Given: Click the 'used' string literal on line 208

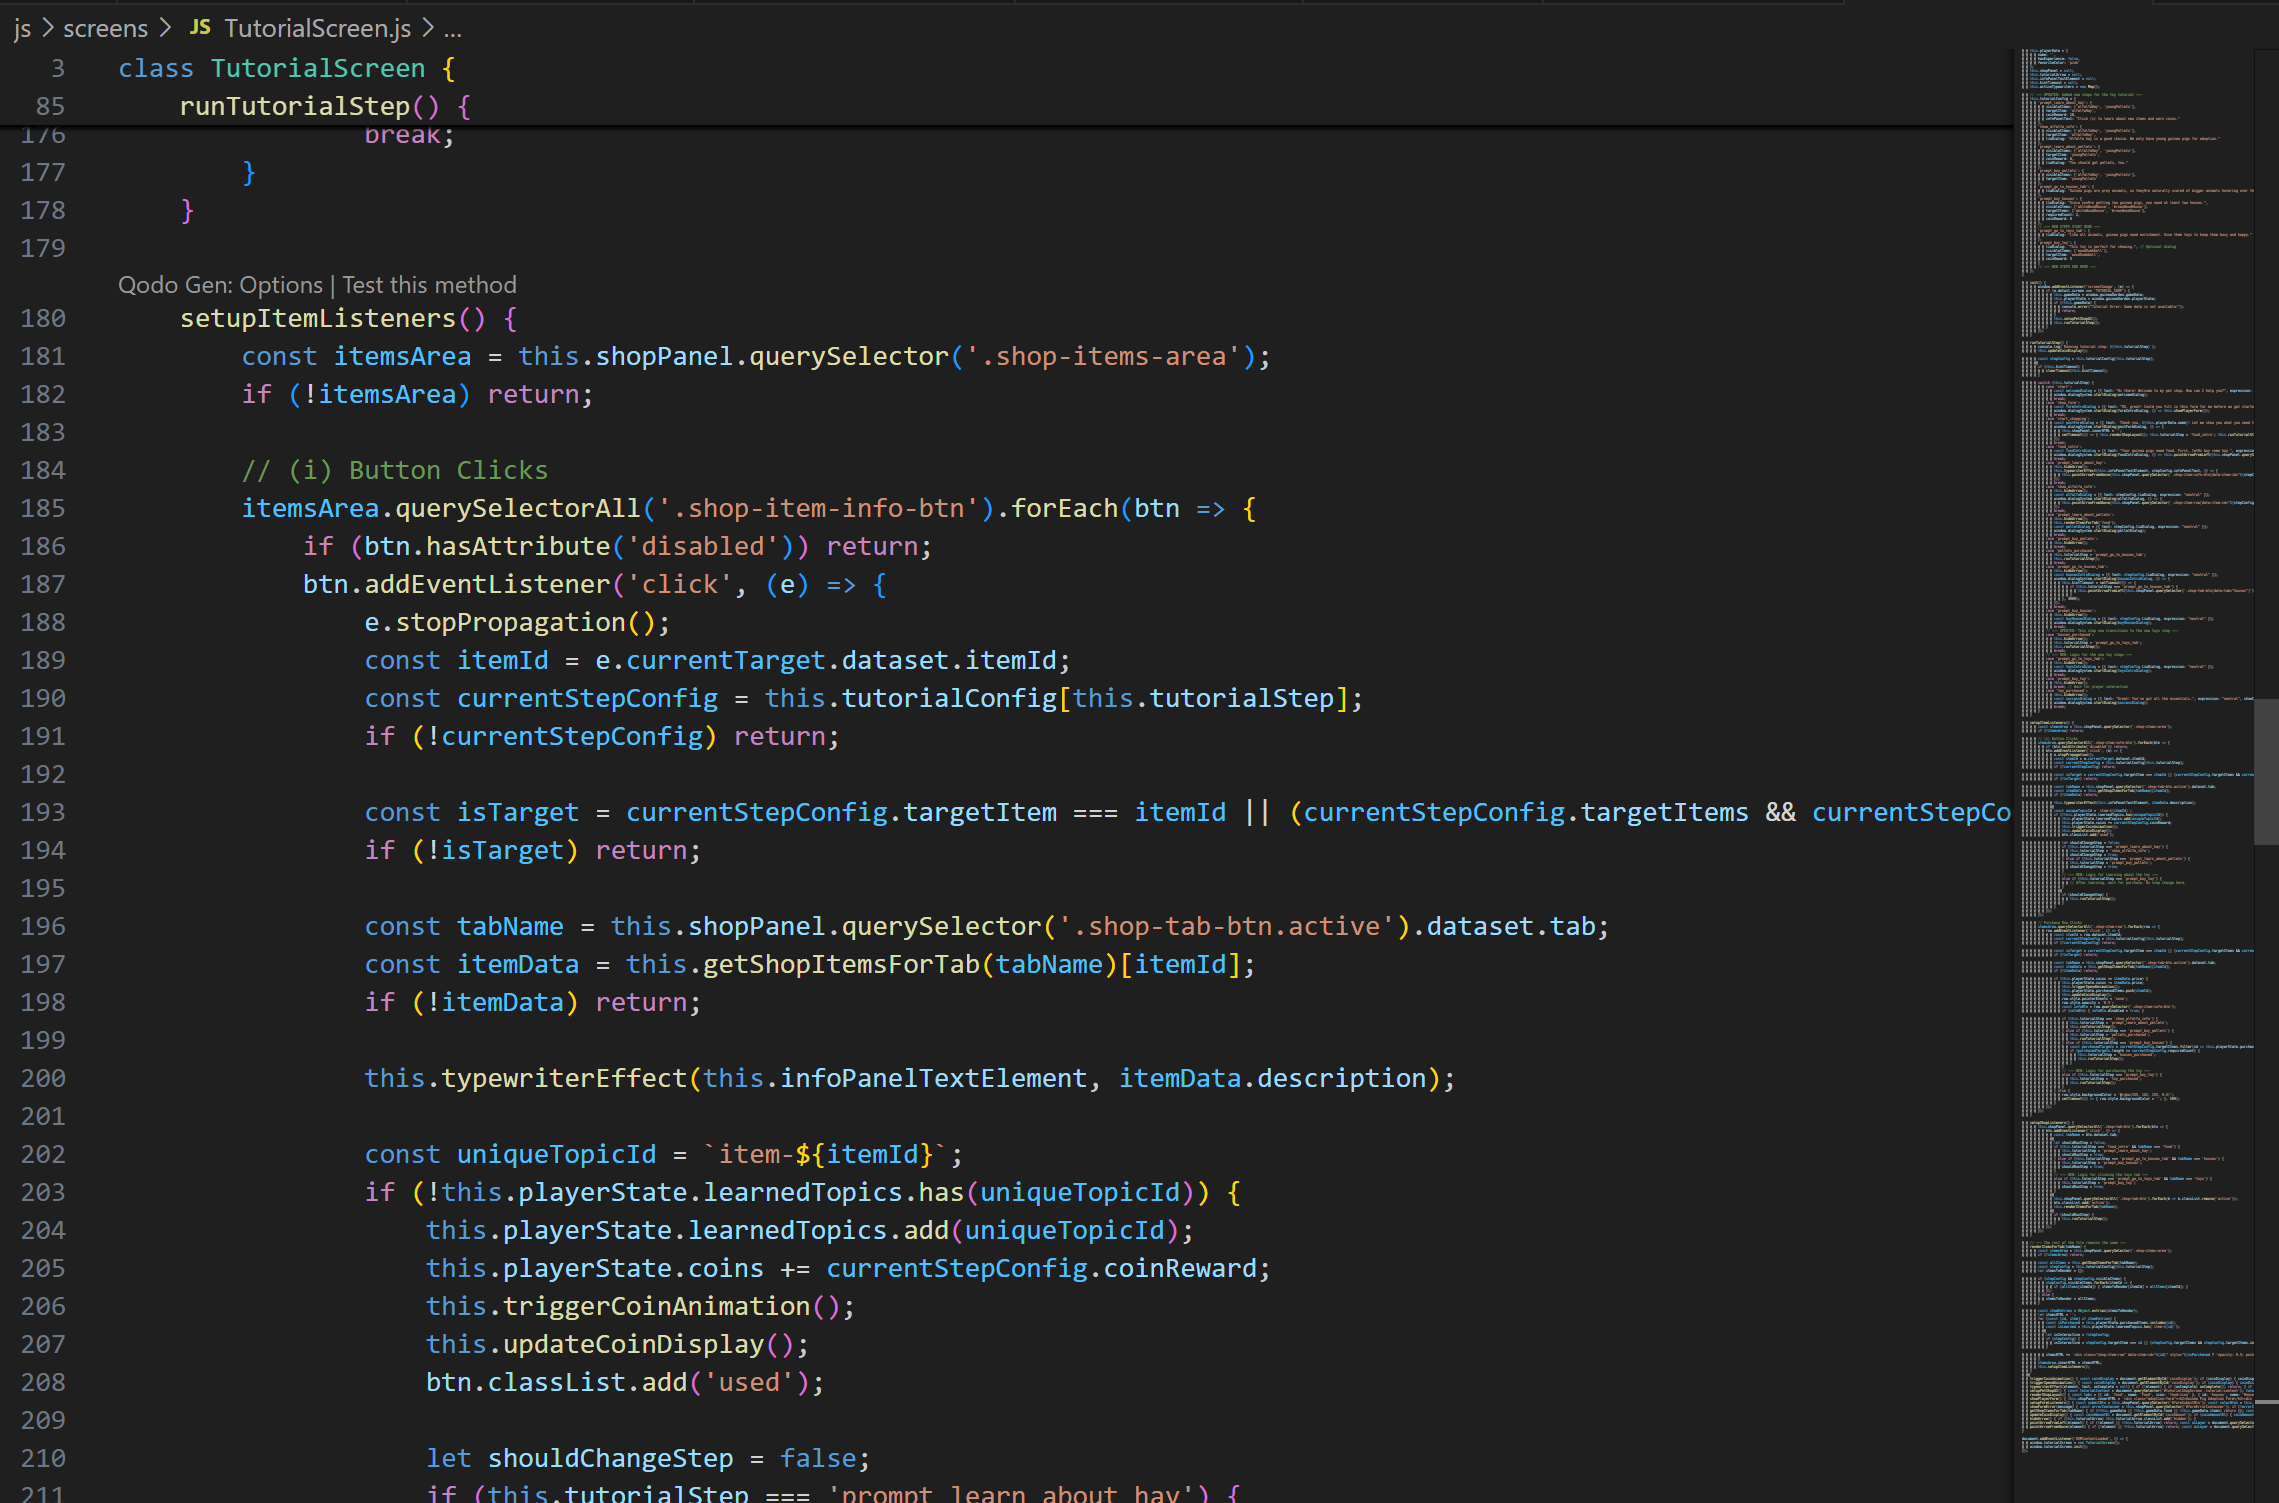Looking at the screenshot, I should coord(750,1382).
